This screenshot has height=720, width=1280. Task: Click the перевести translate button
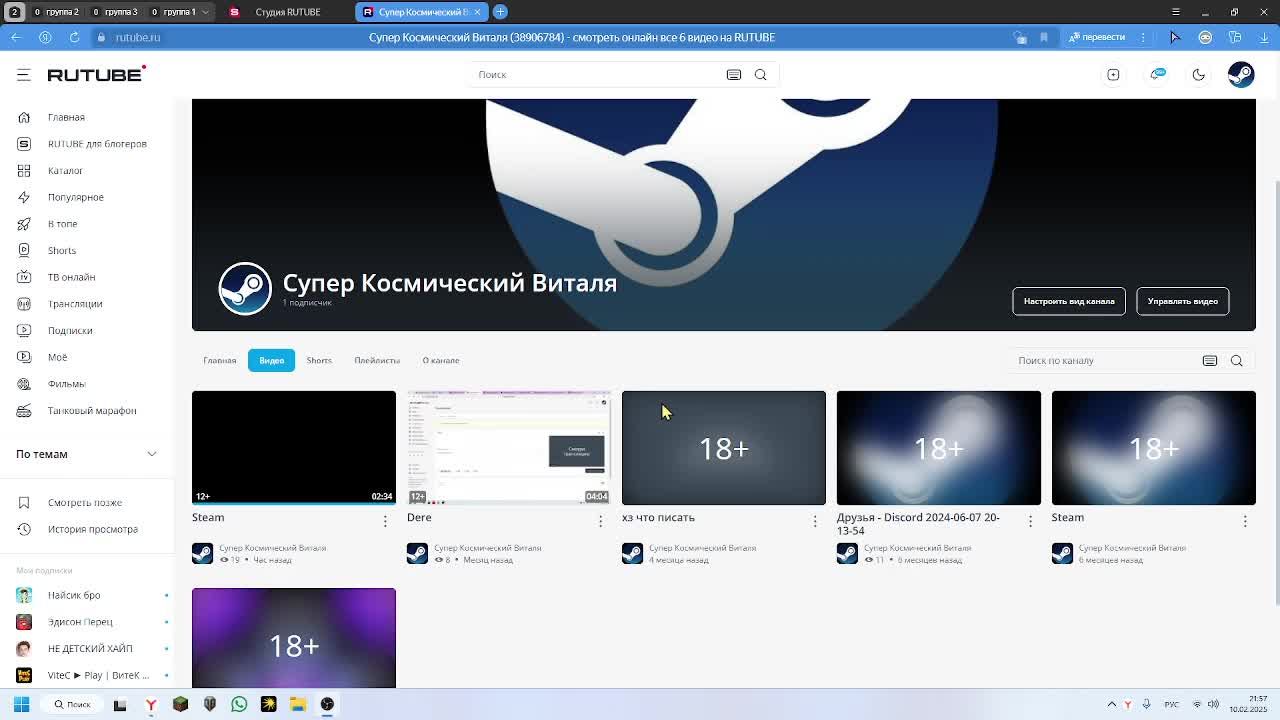point(1097,37)
